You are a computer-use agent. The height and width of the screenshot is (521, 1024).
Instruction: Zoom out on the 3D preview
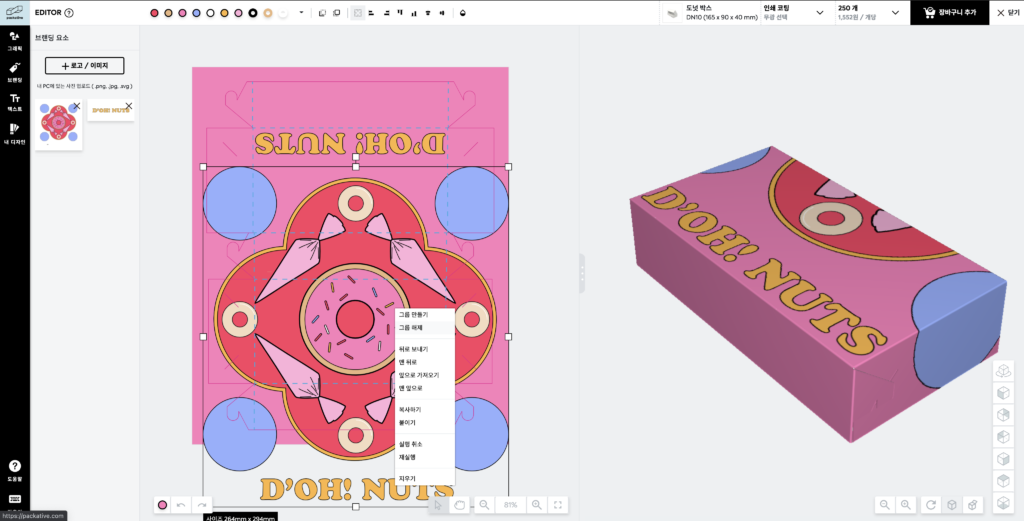pyautogui.click(x=884, y=505)
